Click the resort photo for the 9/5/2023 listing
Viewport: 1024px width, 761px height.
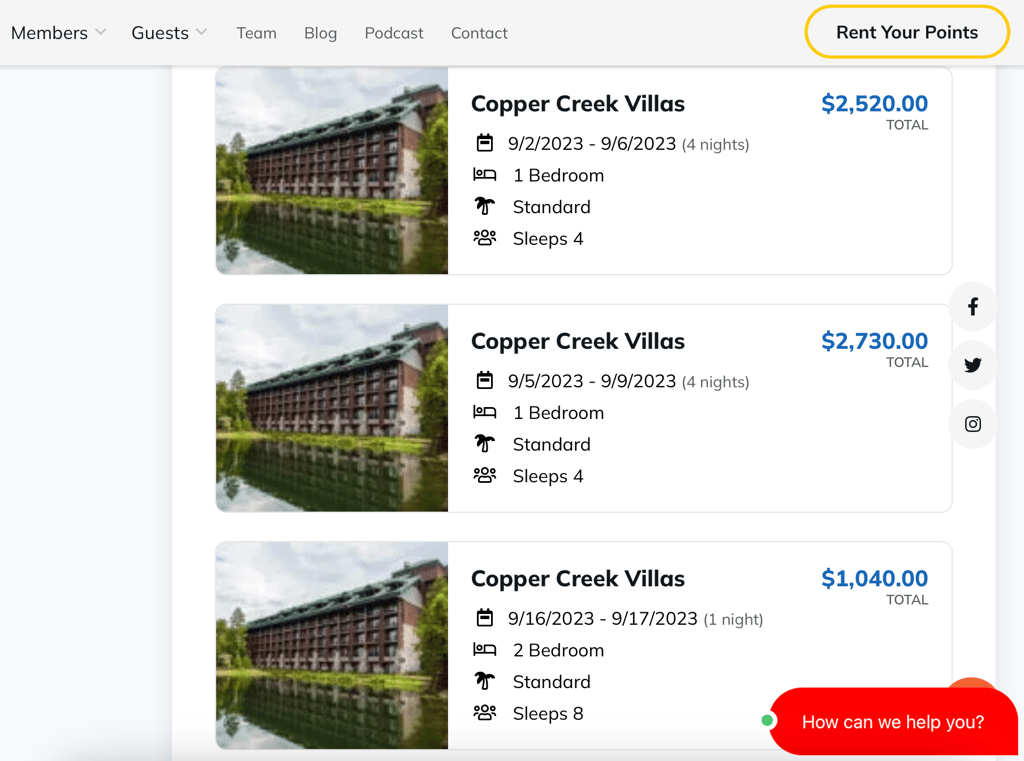[332, 408]
